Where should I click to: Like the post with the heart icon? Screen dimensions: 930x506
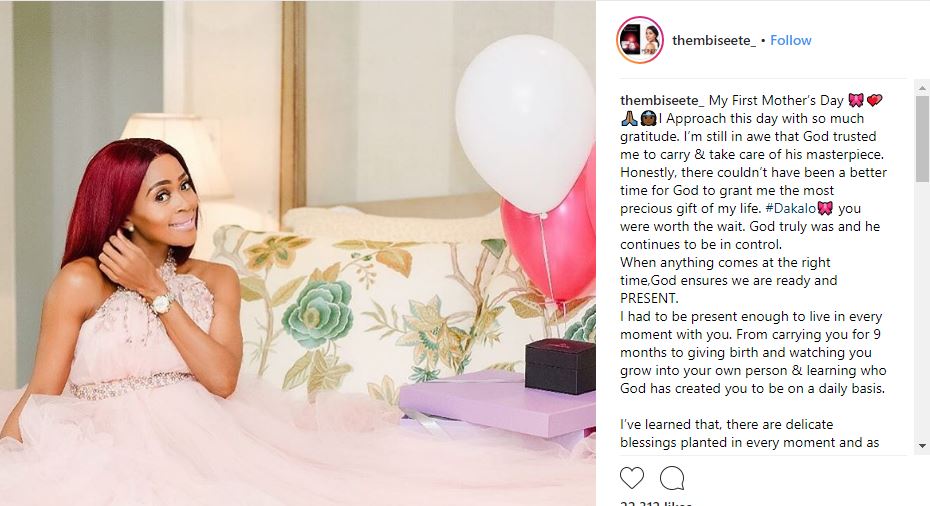pos(632,478)
